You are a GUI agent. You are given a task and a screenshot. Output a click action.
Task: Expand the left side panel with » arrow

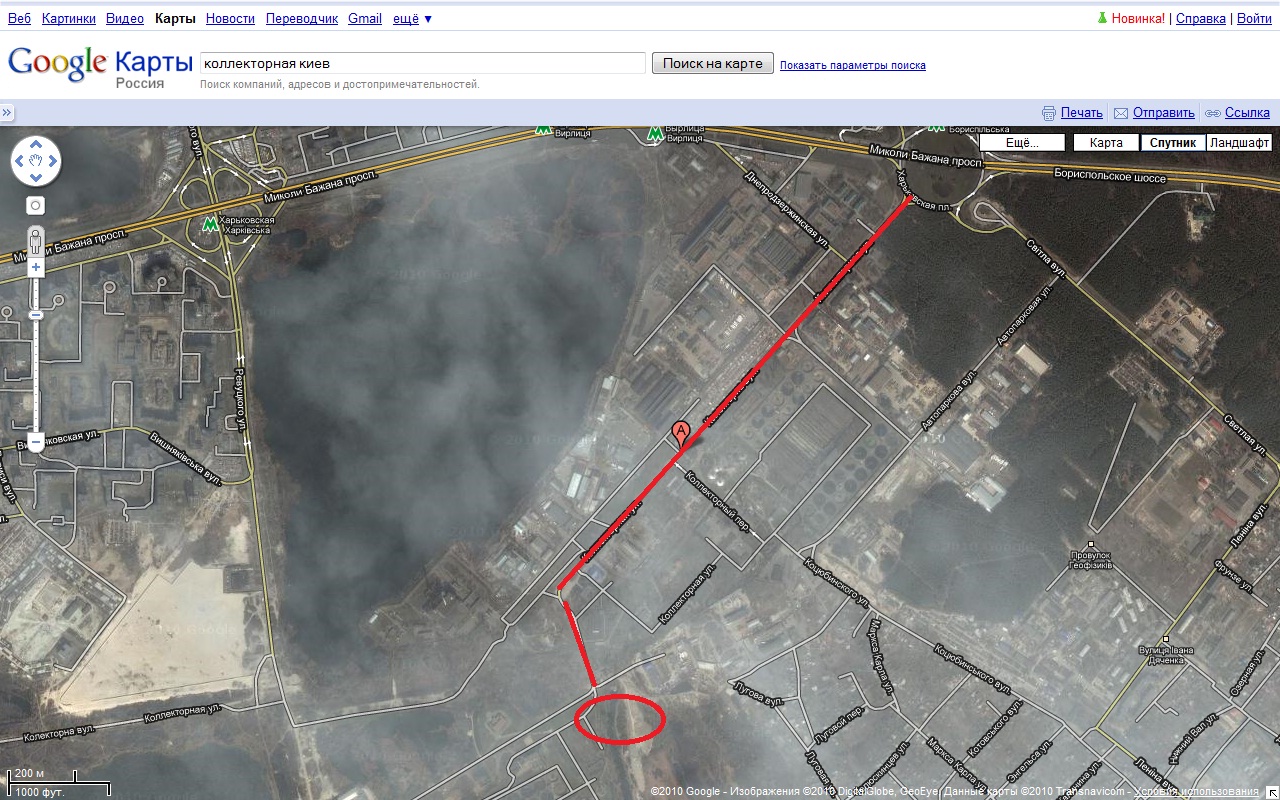[7, 113]
